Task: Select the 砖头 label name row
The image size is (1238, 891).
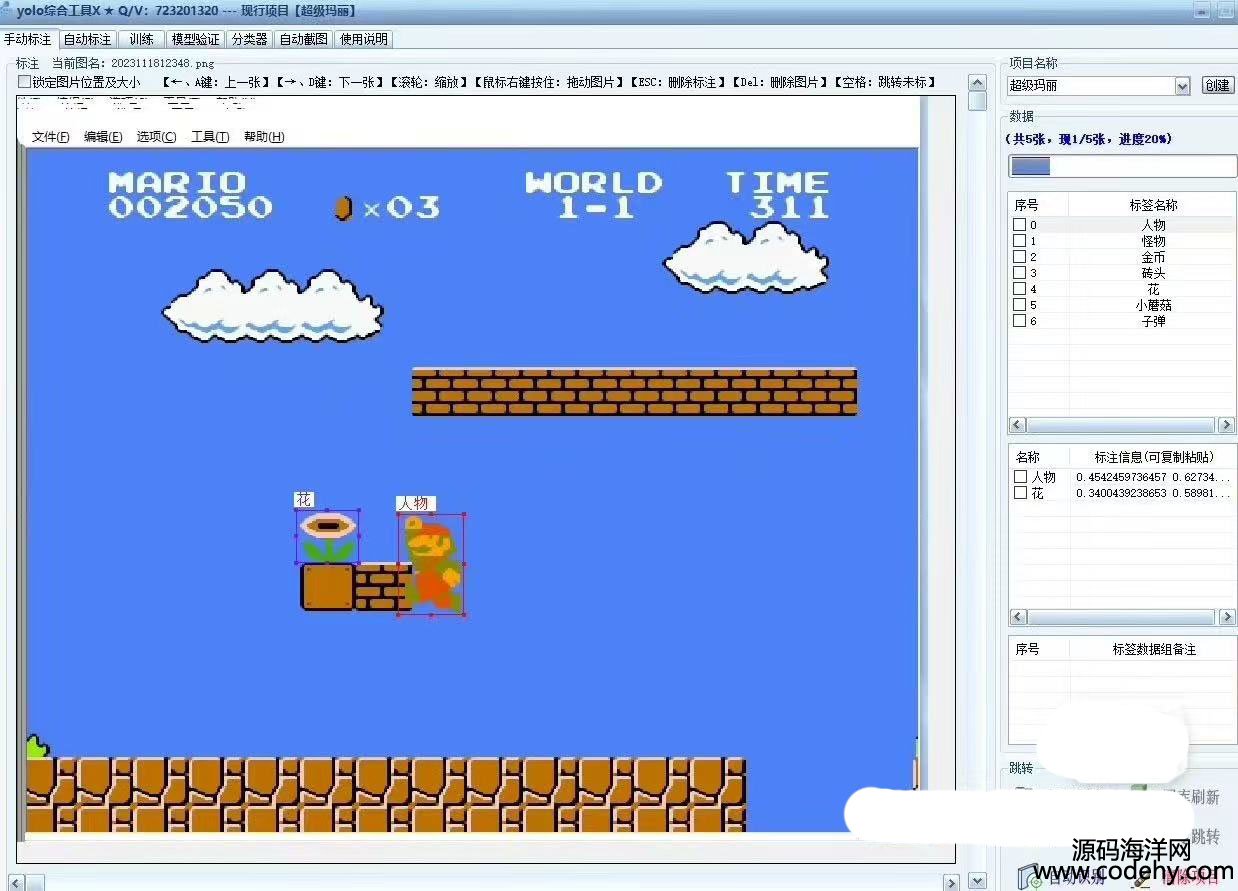Action: 1153,273
